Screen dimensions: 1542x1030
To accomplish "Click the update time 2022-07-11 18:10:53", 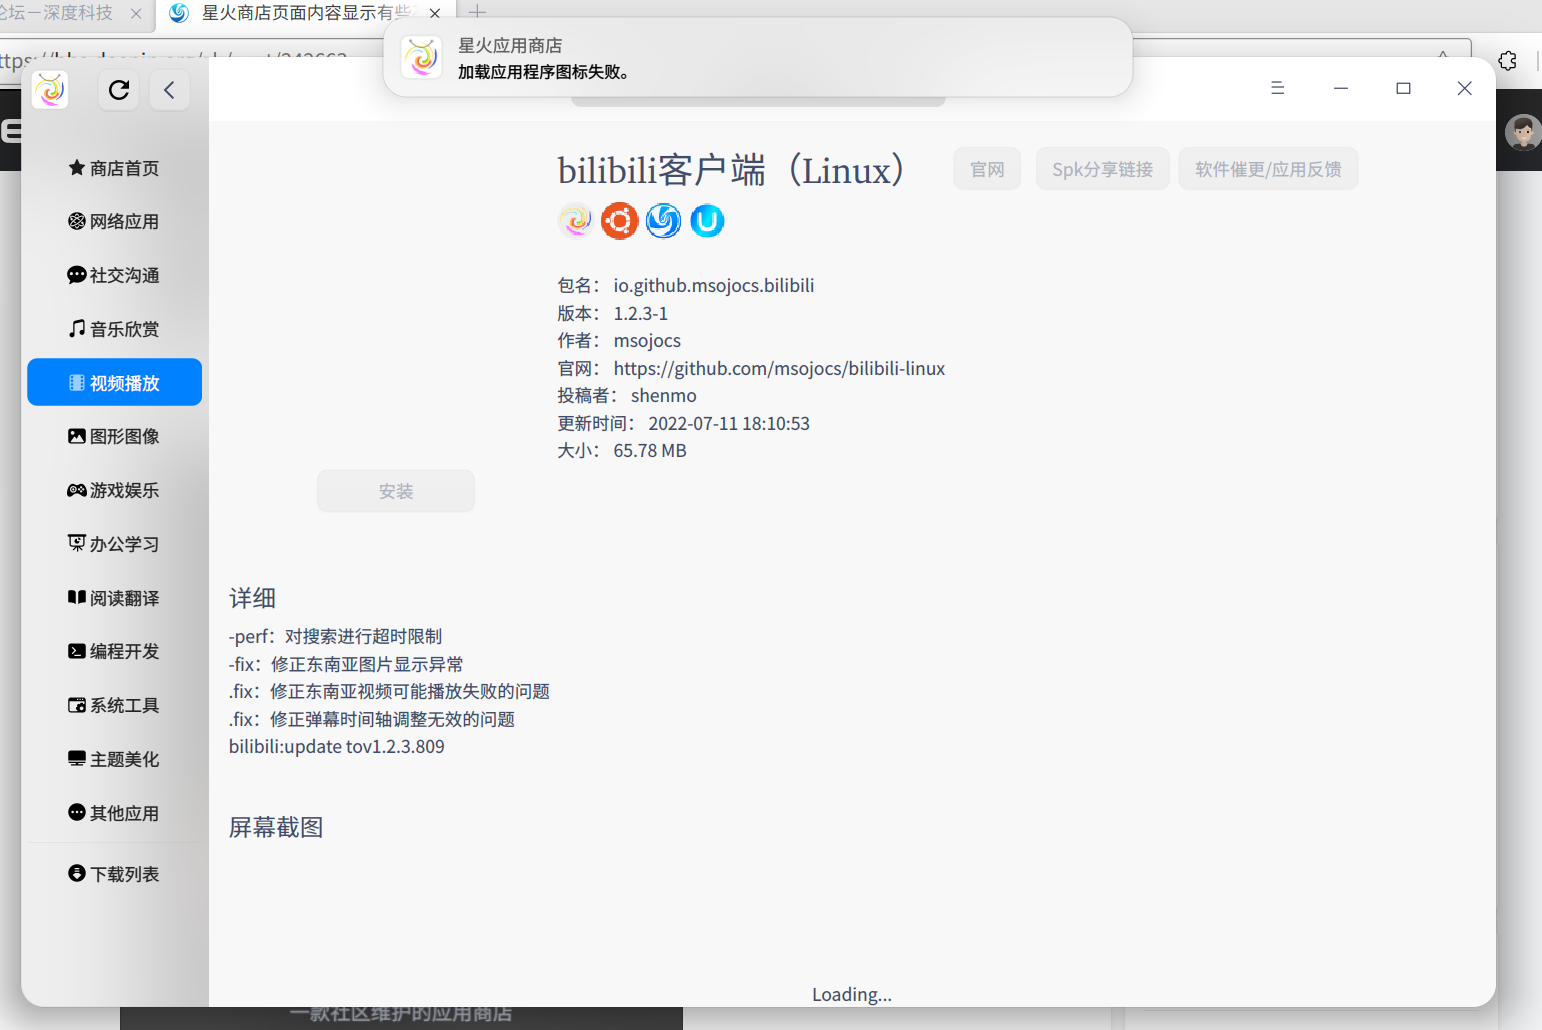I will click(729, 424).
